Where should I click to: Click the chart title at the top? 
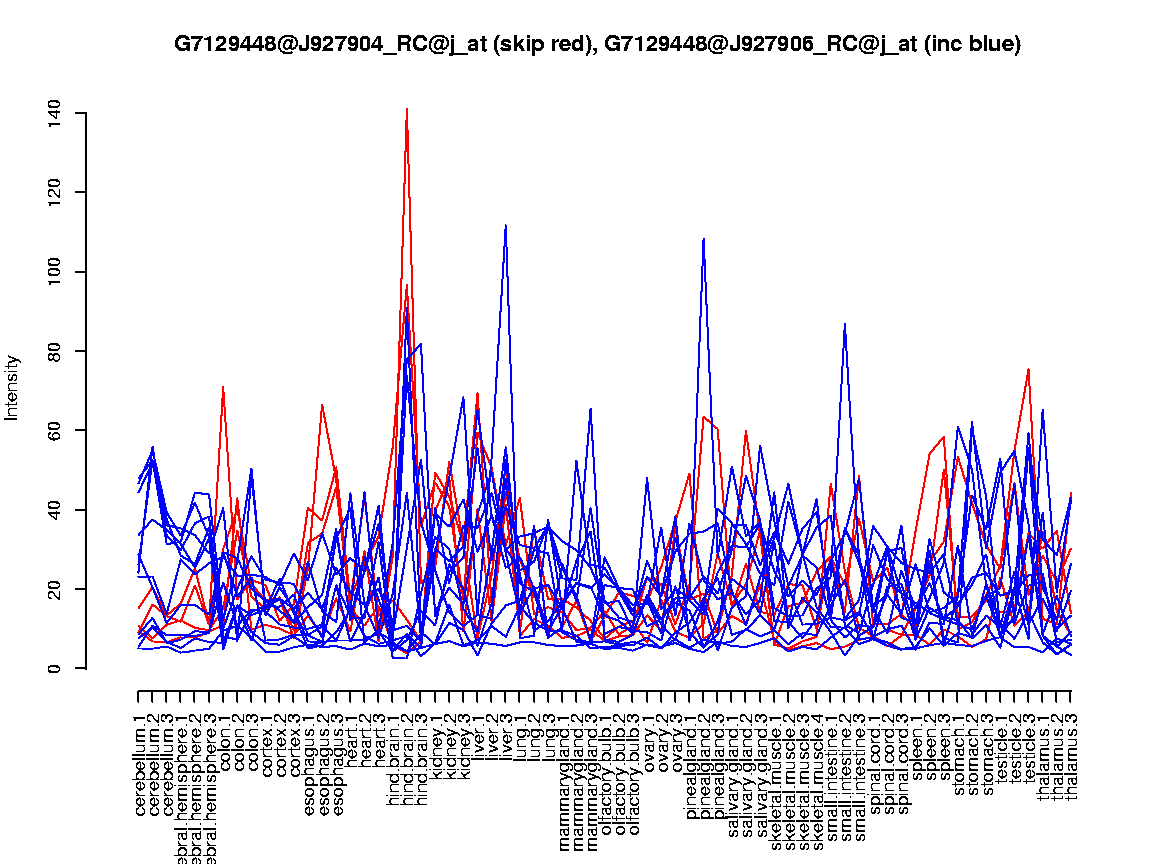(x=597, y=45)
